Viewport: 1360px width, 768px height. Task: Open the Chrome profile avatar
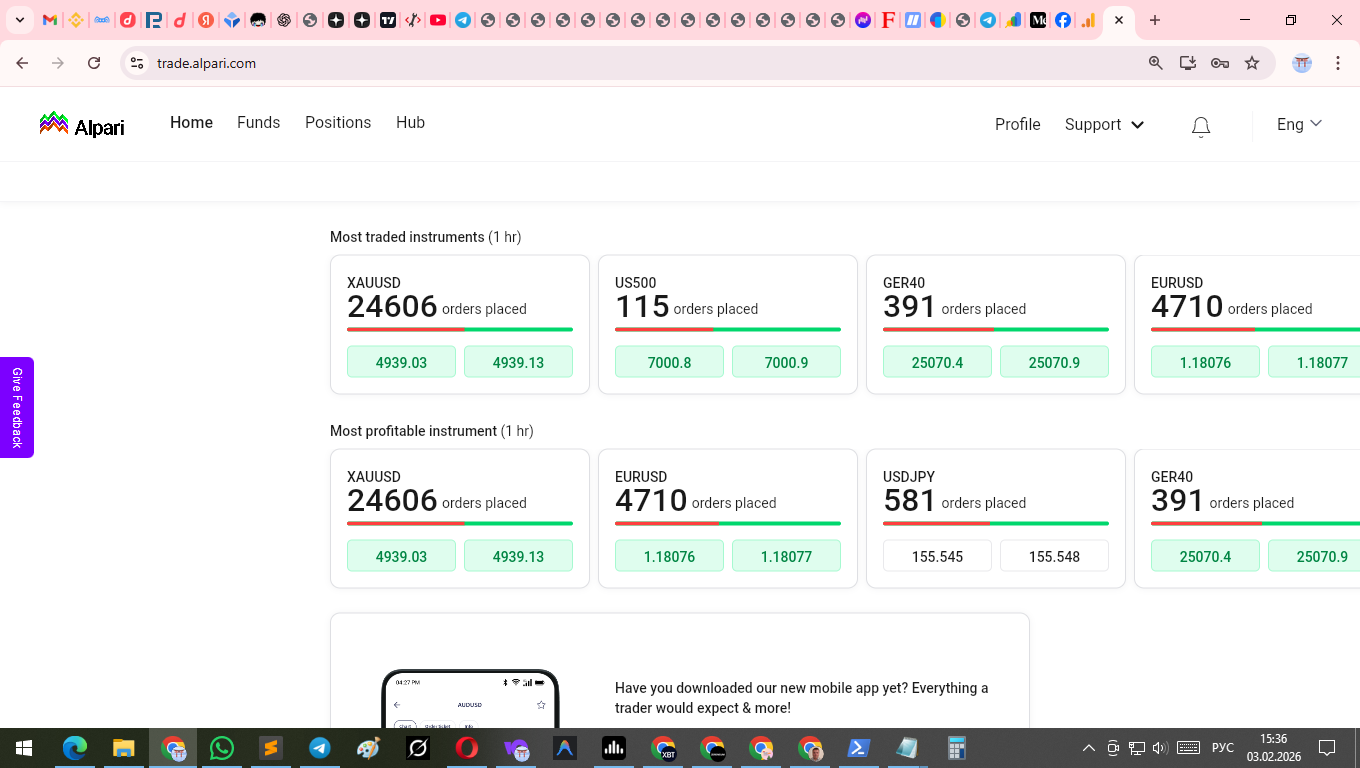tap(1301, 62)
